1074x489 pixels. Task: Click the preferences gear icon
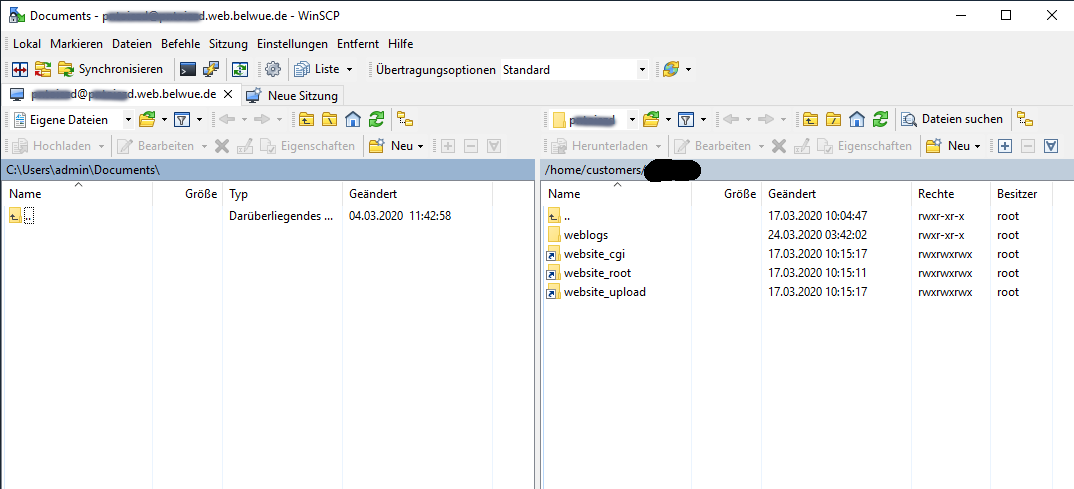pyautogui.click(x=272, y=69)
